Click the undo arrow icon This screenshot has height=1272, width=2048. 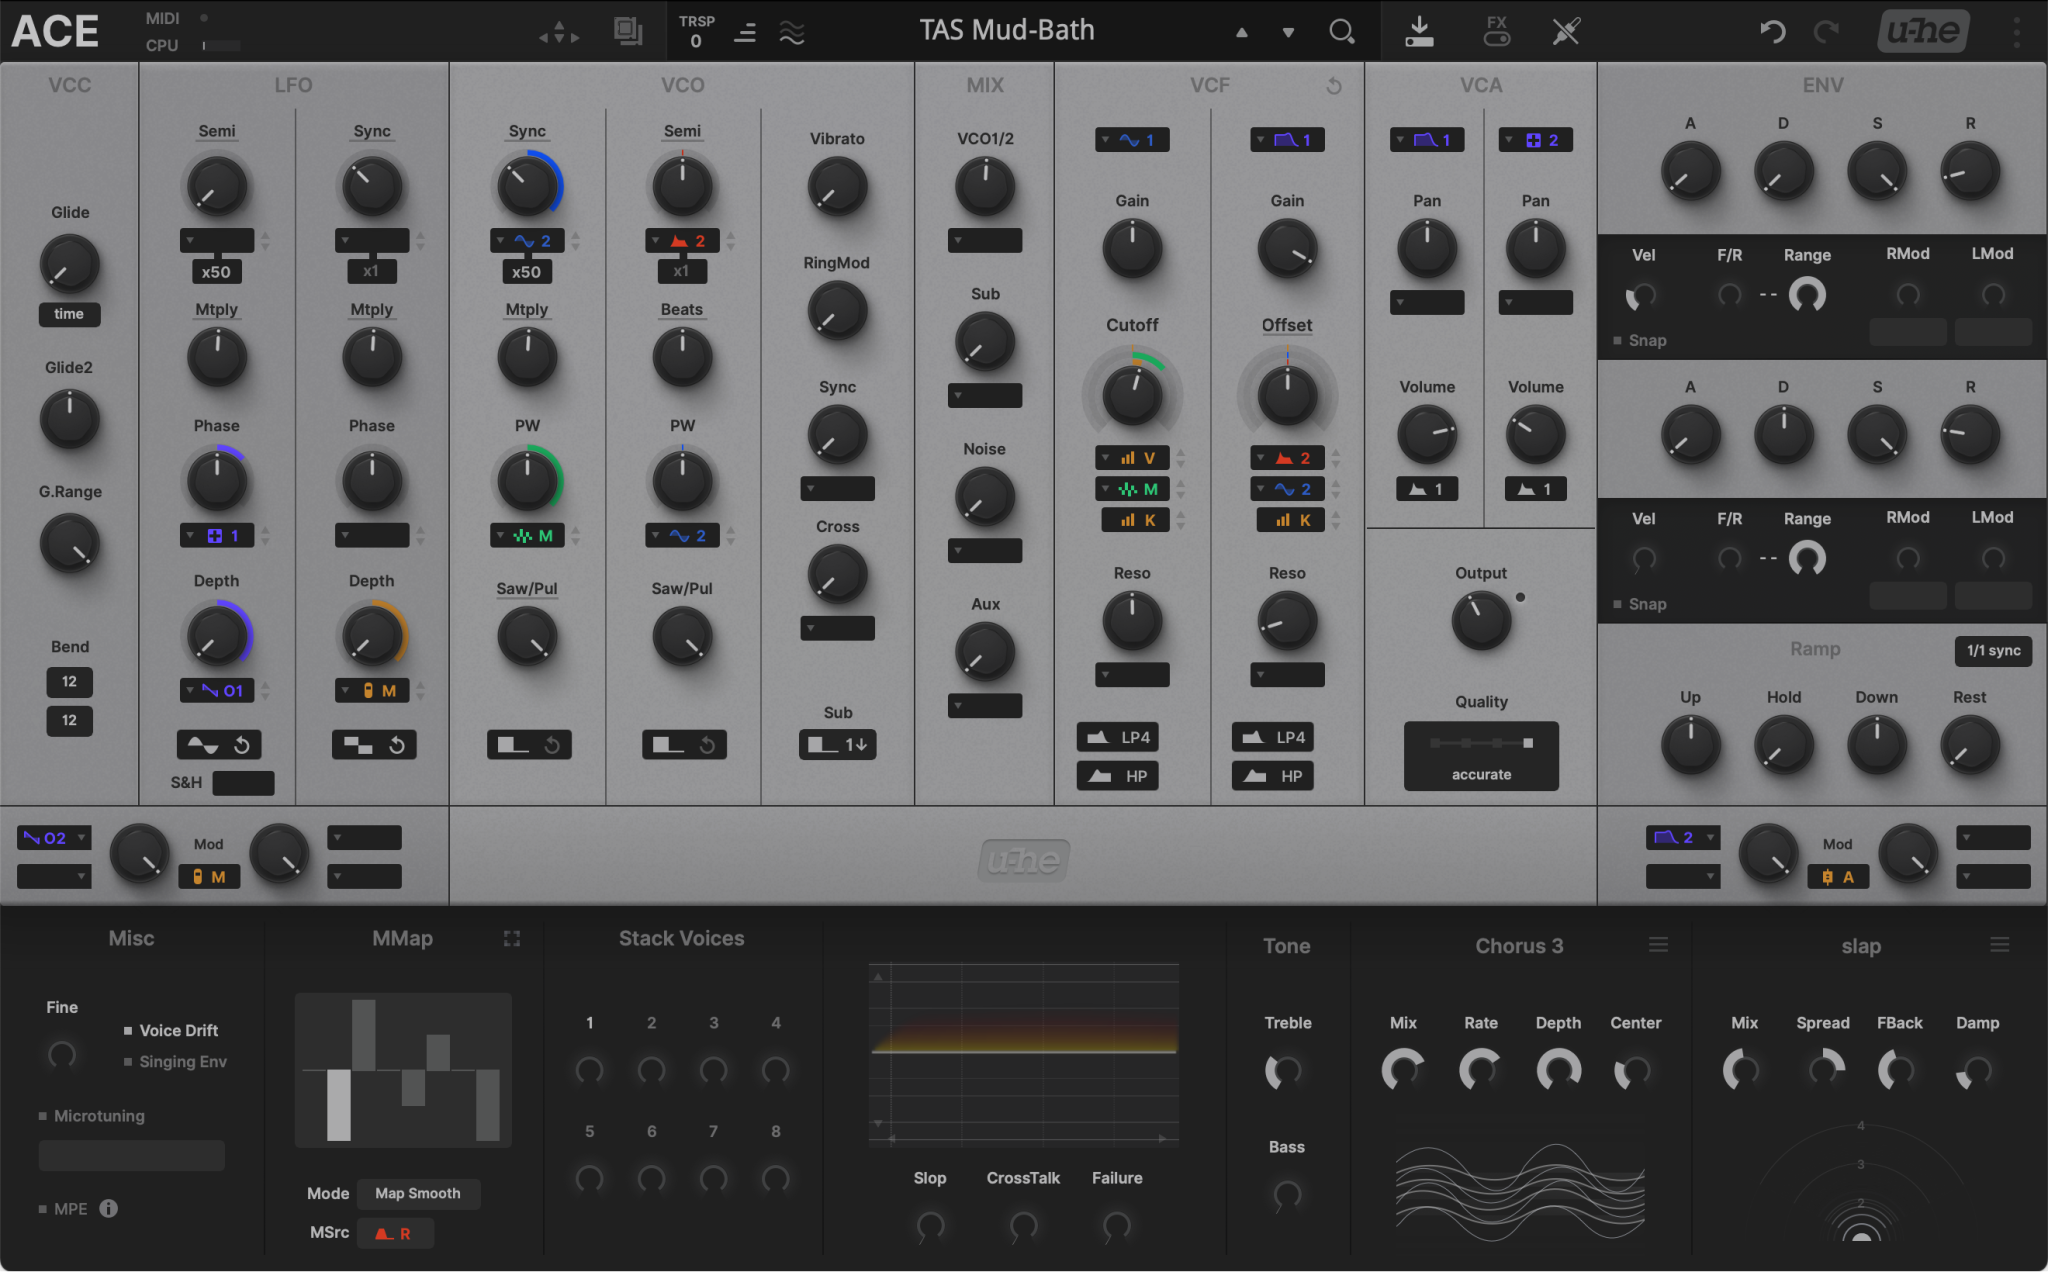(1772, 32)
